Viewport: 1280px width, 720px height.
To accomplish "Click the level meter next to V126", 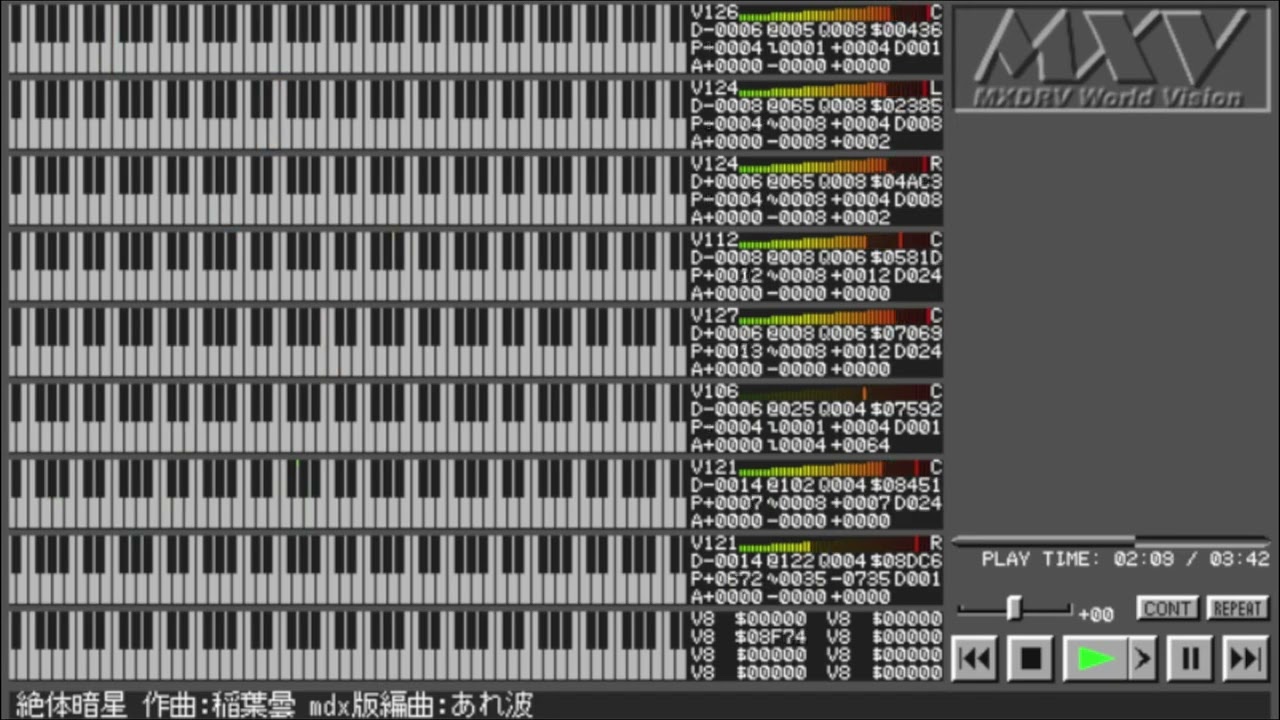I will 834,14.
